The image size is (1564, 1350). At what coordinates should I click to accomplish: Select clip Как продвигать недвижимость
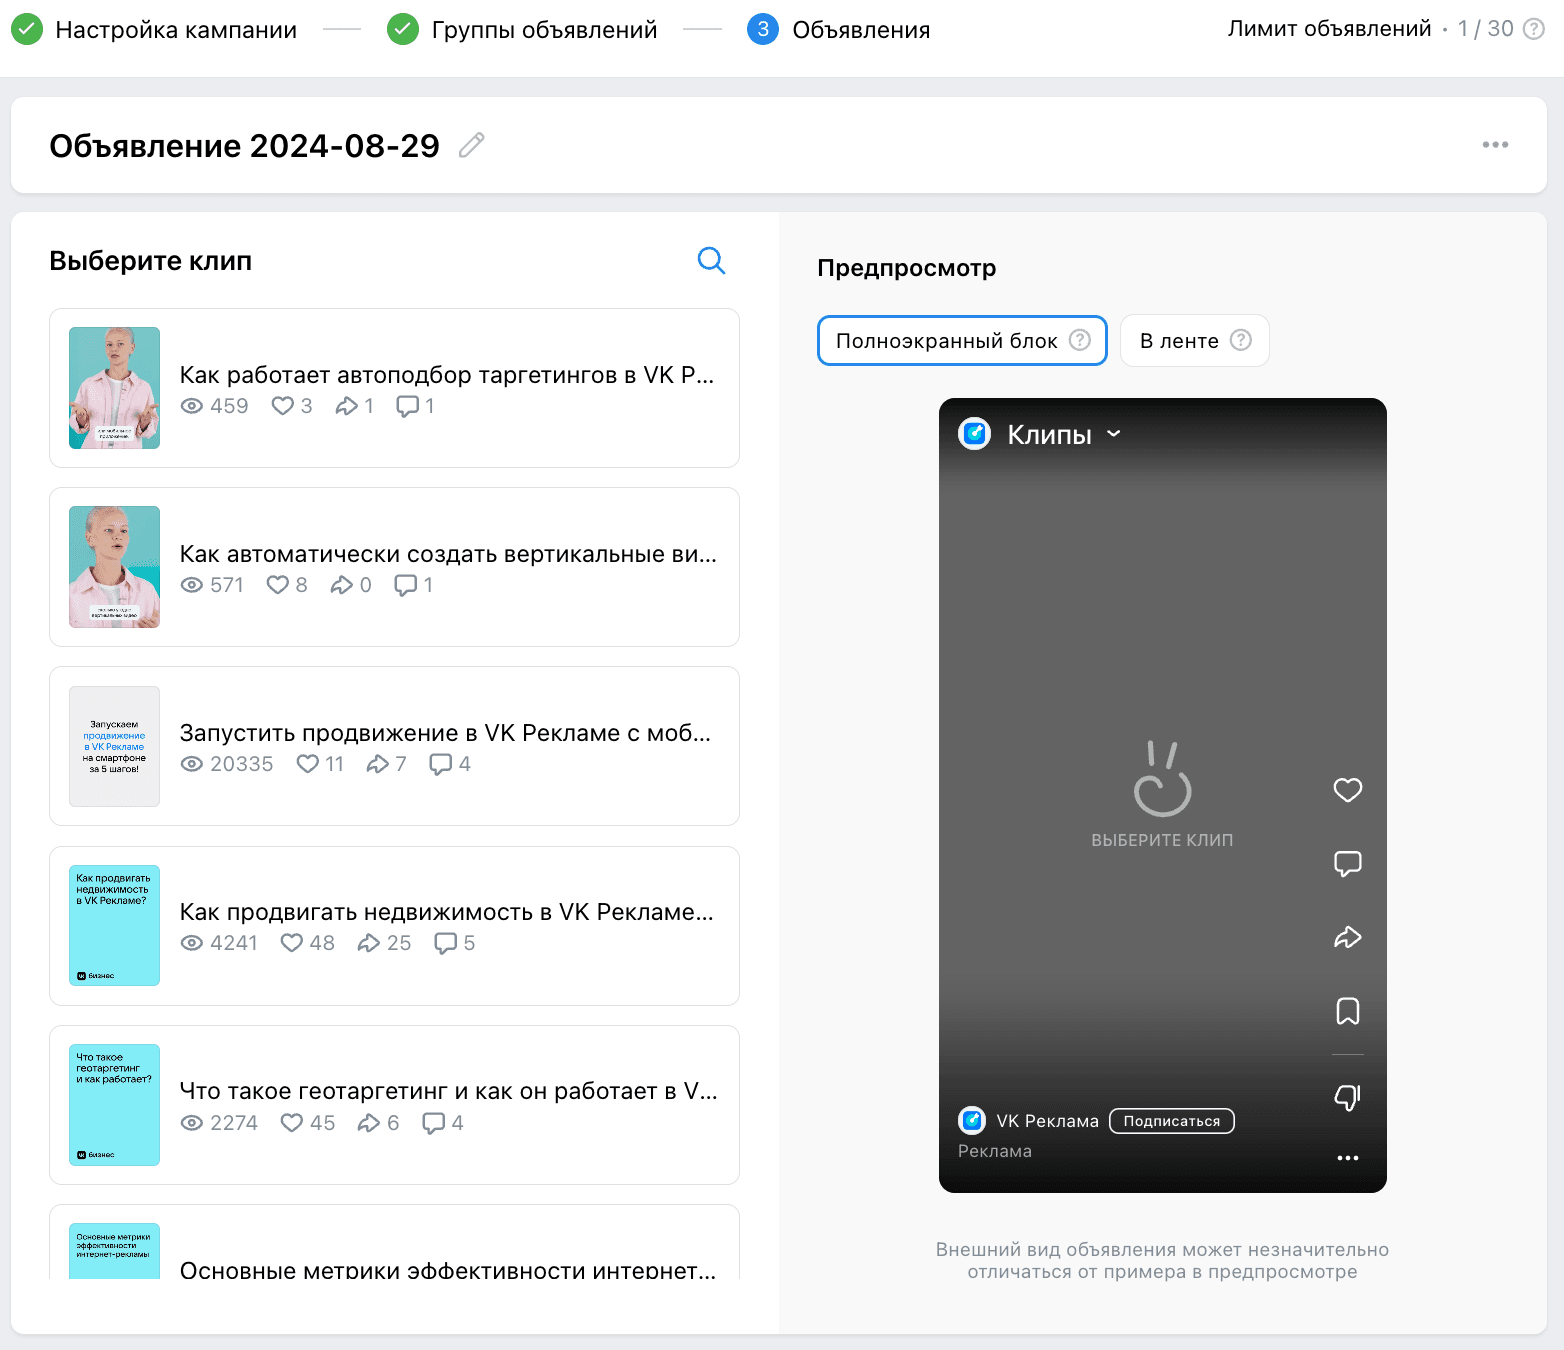394,926
